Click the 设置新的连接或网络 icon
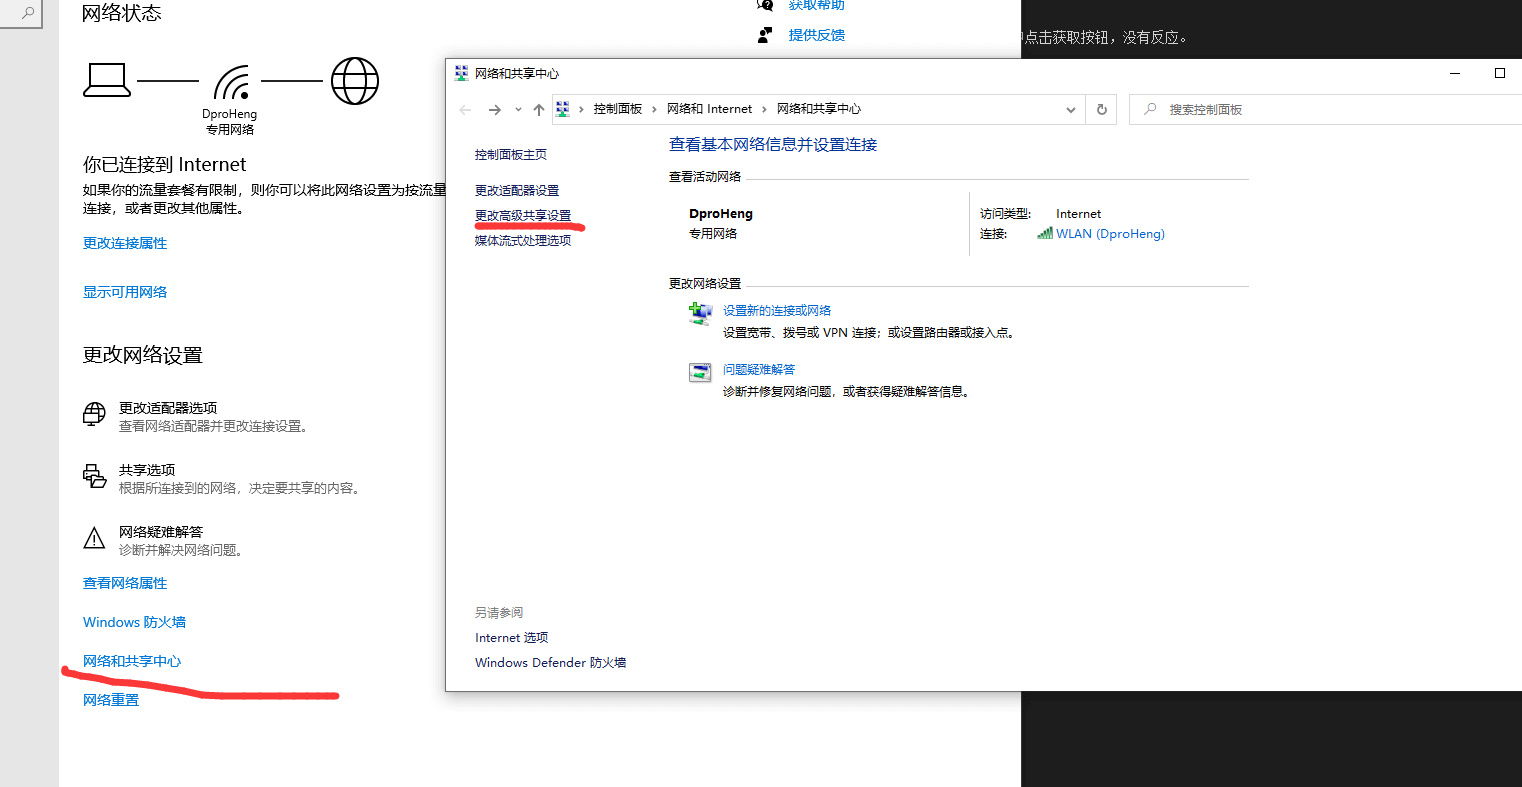This screenshot has height=787, width=1522. point(700,314)
